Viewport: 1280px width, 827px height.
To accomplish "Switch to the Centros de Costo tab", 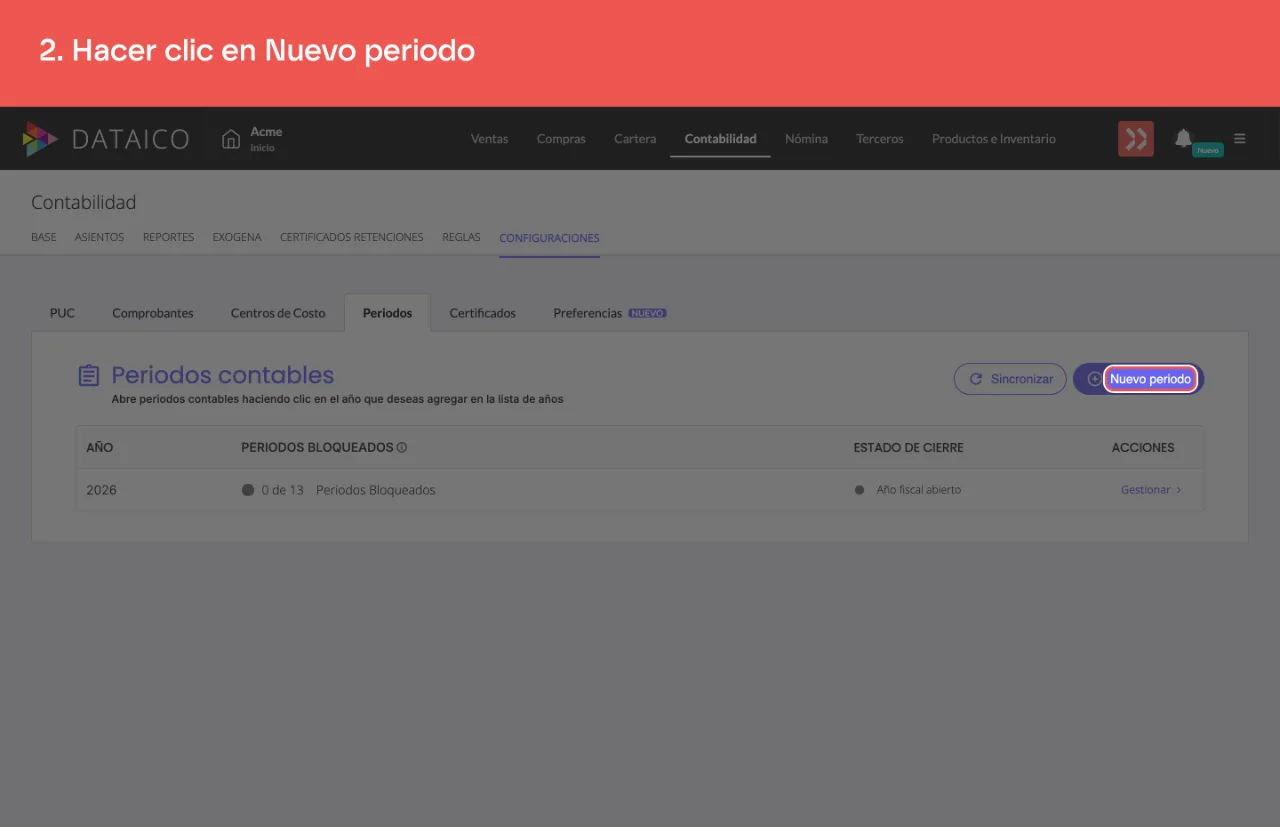I will (x=278, y=313).
